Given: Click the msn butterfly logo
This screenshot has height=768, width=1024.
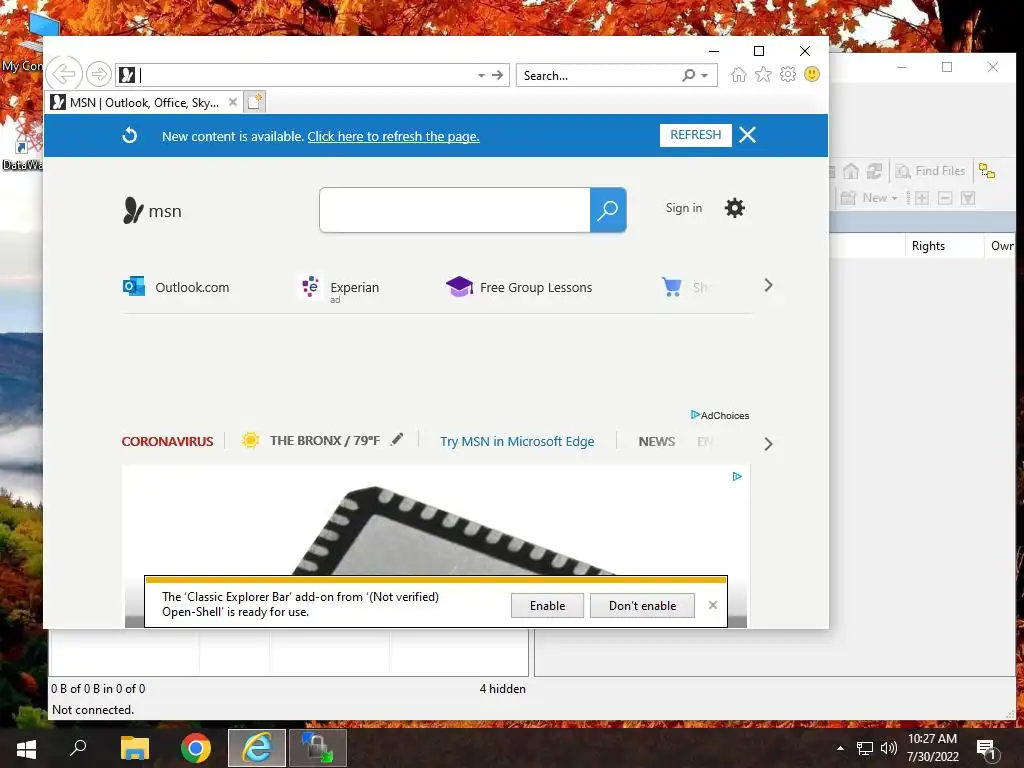Looking at the screenshot, I should click(x=152, y=210).
